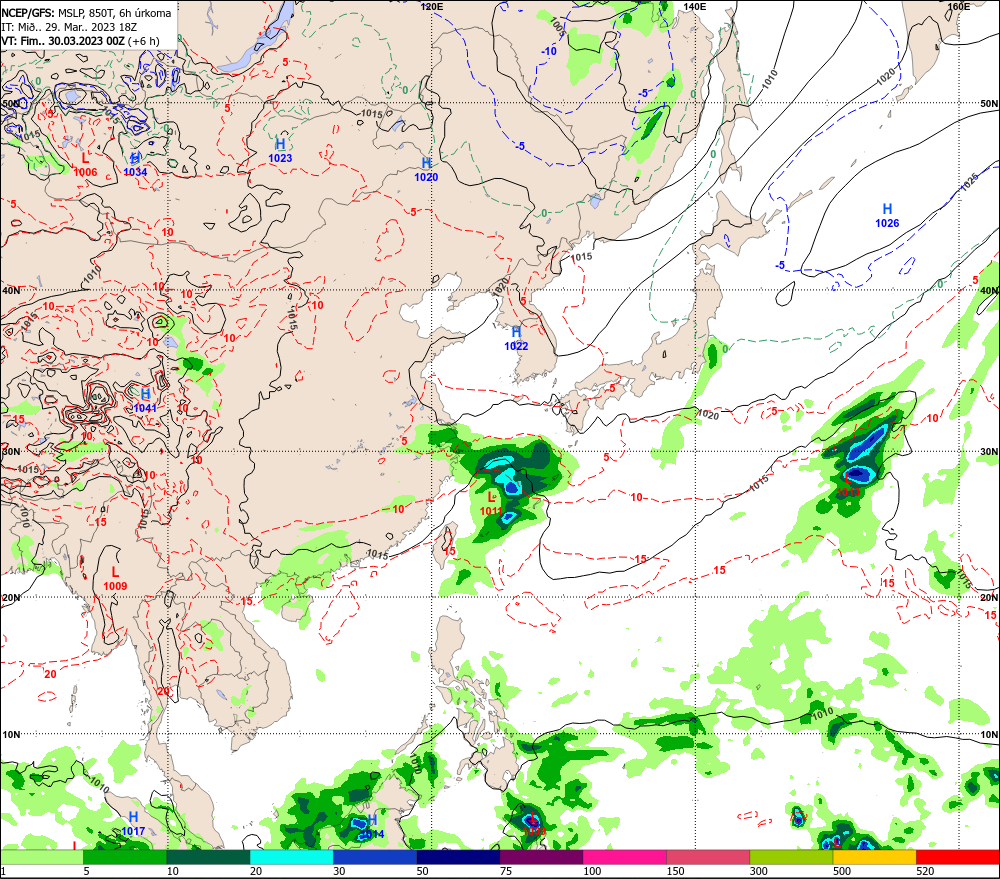Select the red above-520 legend swatch

click(x=957, y=857)
